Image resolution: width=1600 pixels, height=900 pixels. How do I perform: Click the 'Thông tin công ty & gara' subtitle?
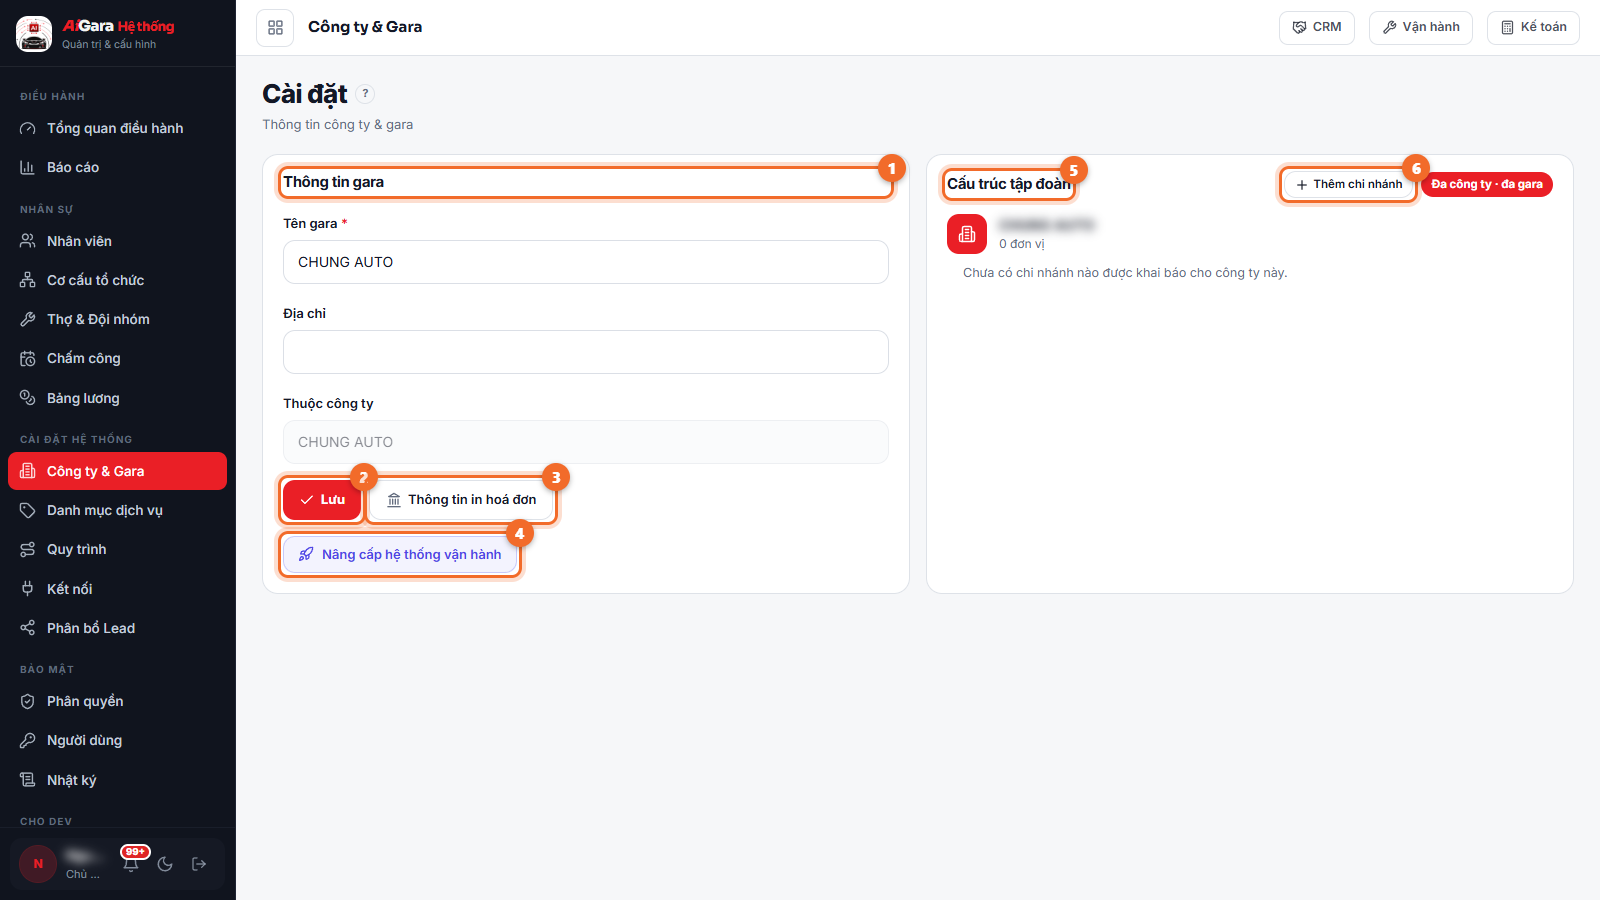click(338, 125)
